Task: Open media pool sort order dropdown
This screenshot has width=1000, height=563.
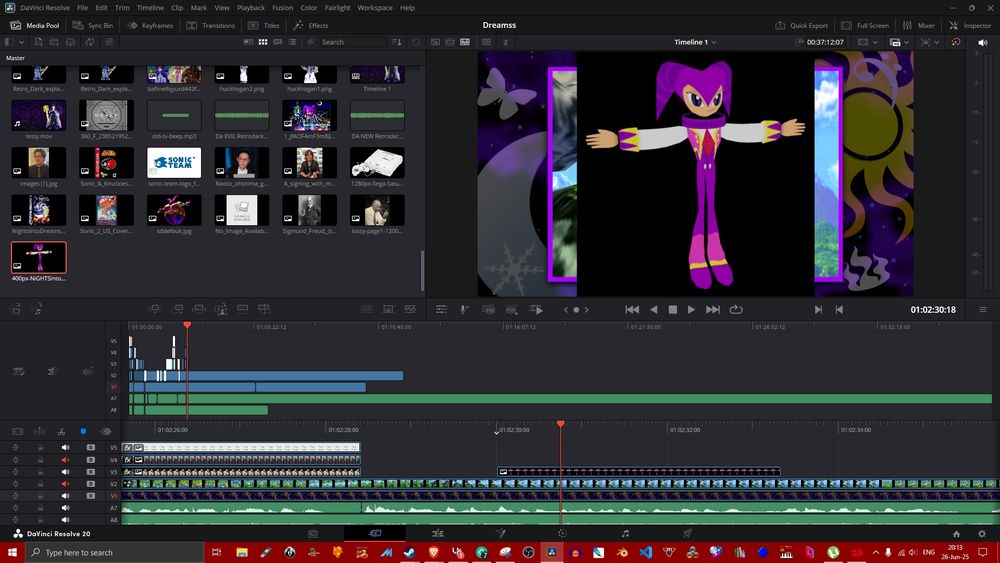Action: [396, 42]
